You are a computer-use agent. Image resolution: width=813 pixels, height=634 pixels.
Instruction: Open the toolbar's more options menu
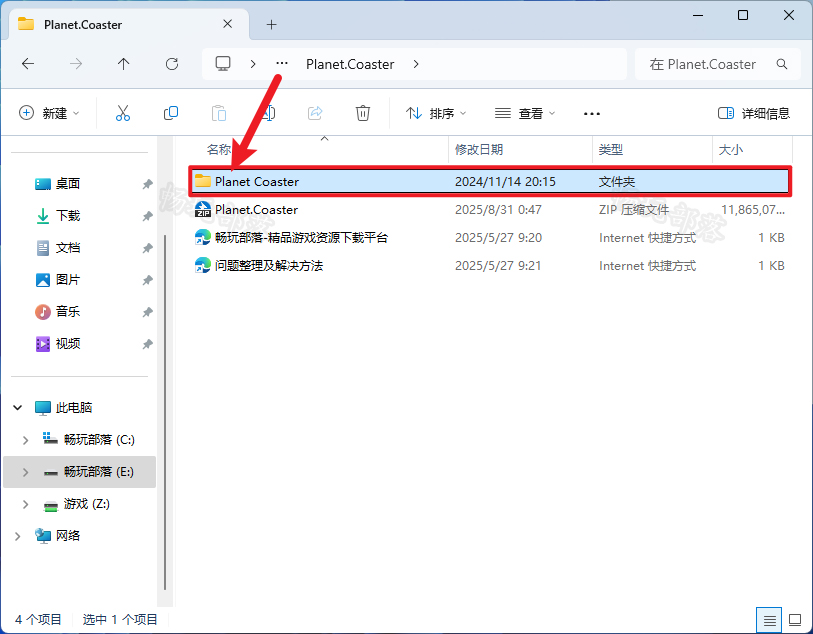592,114
